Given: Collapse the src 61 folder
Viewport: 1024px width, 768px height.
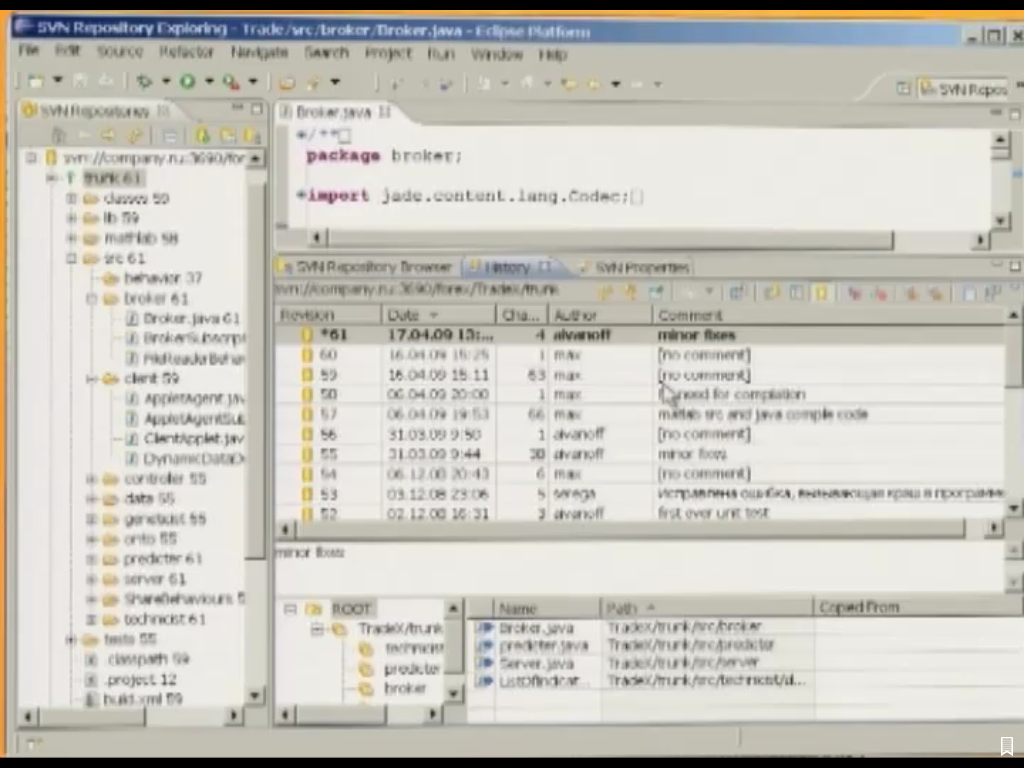Looking at the screenshot, I should (71, 259).
